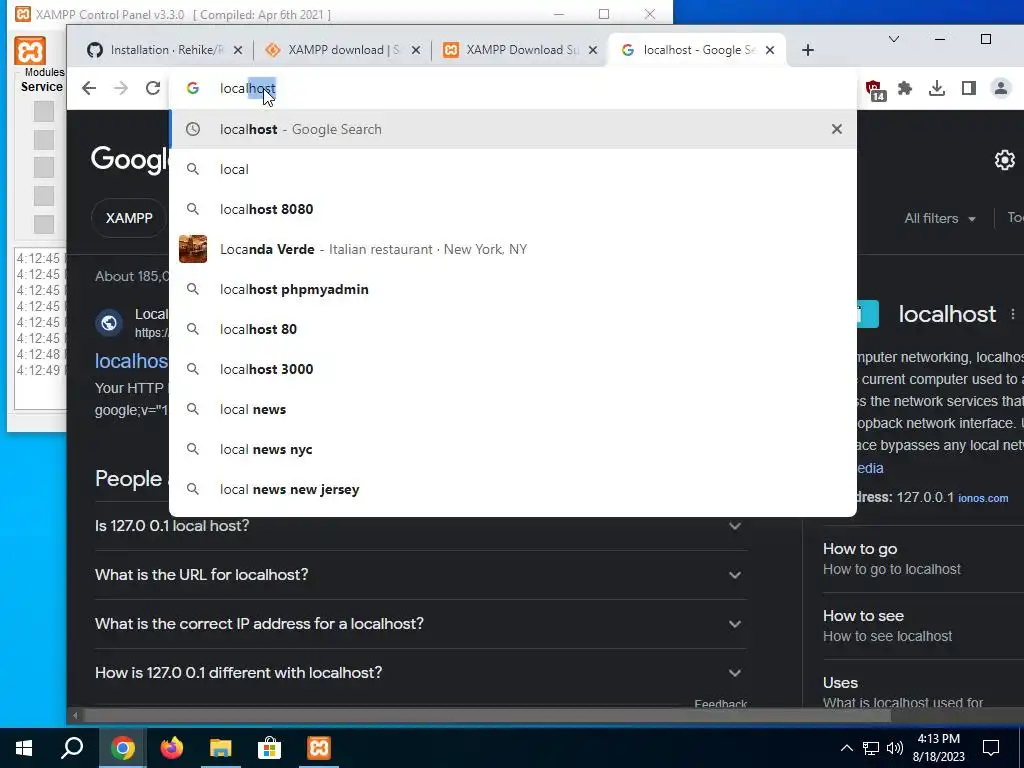Open the All filters dropdown

click(940, 219)
